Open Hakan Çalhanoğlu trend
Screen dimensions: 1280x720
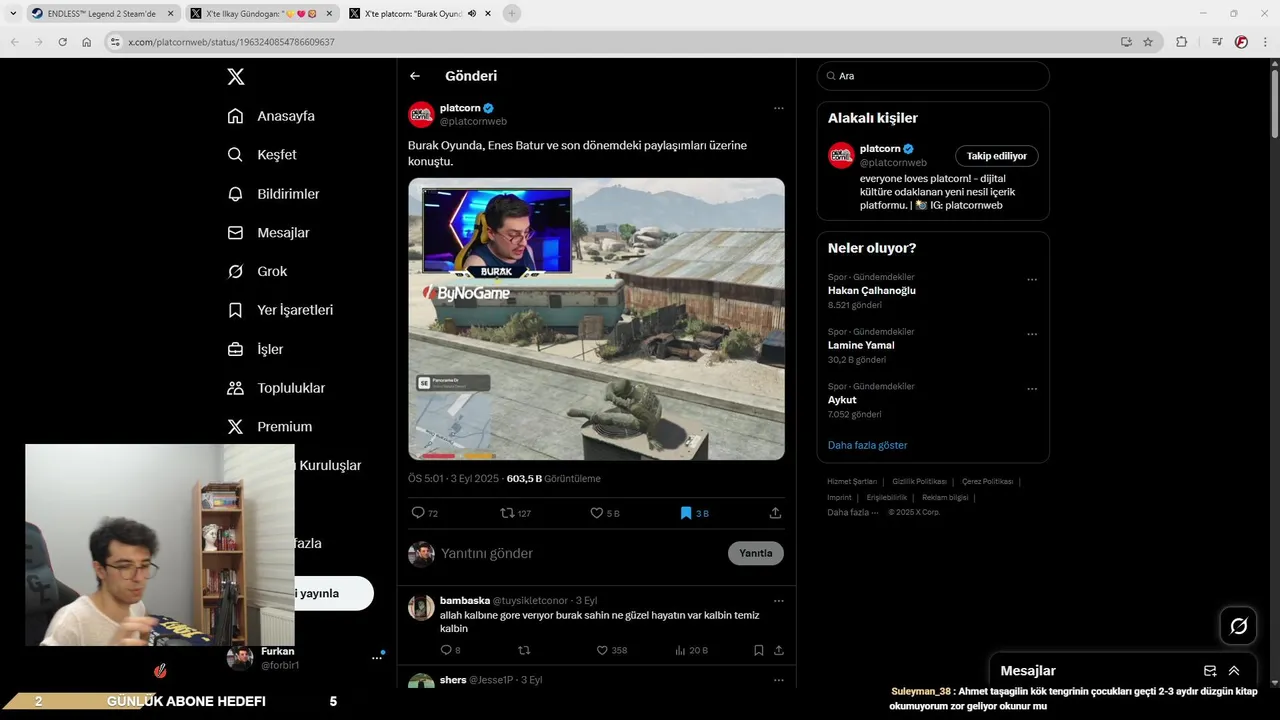click(x=872, y=291)
